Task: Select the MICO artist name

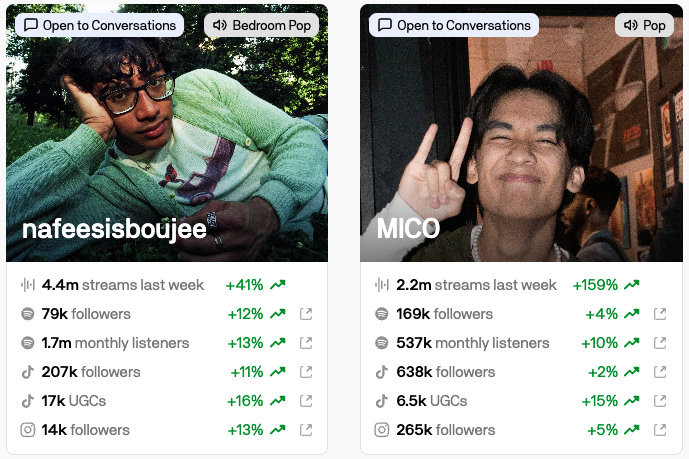Action: [408, 228]
